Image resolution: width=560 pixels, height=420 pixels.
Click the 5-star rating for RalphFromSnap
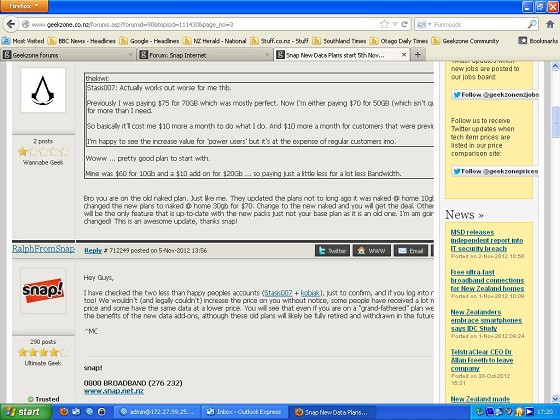43,352
